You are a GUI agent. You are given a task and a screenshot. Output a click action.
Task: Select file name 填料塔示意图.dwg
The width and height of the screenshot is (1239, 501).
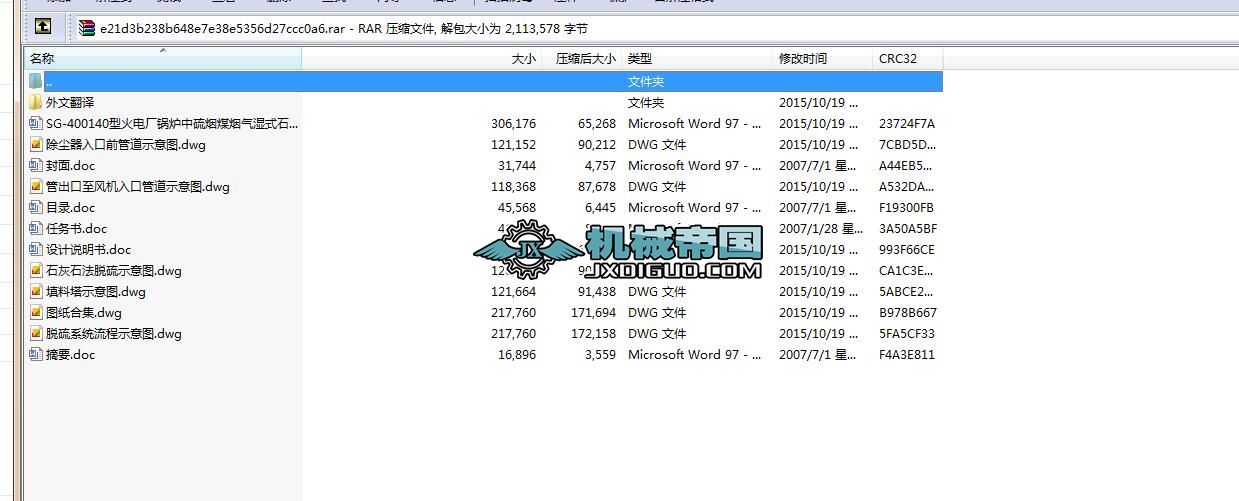coord(96,291)
